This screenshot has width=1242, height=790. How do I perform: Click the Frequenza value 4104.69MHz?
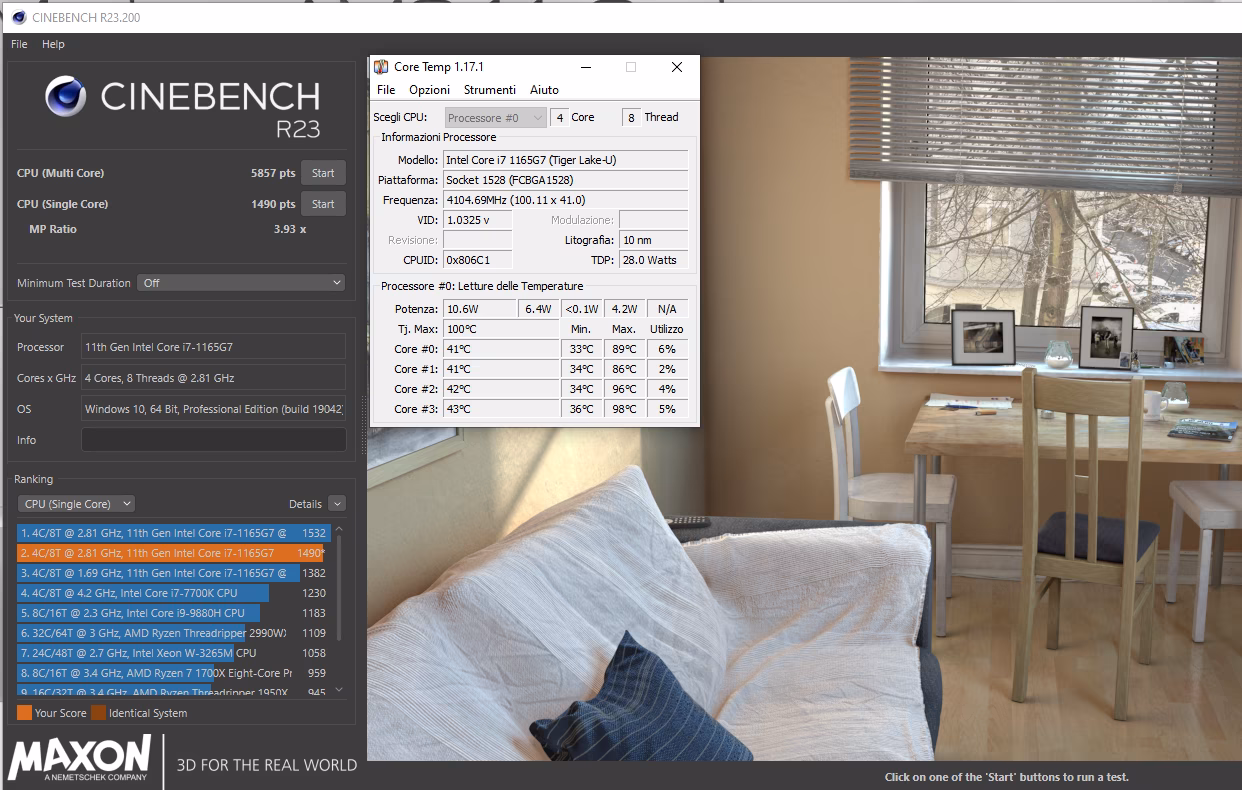tap(565, 200)
